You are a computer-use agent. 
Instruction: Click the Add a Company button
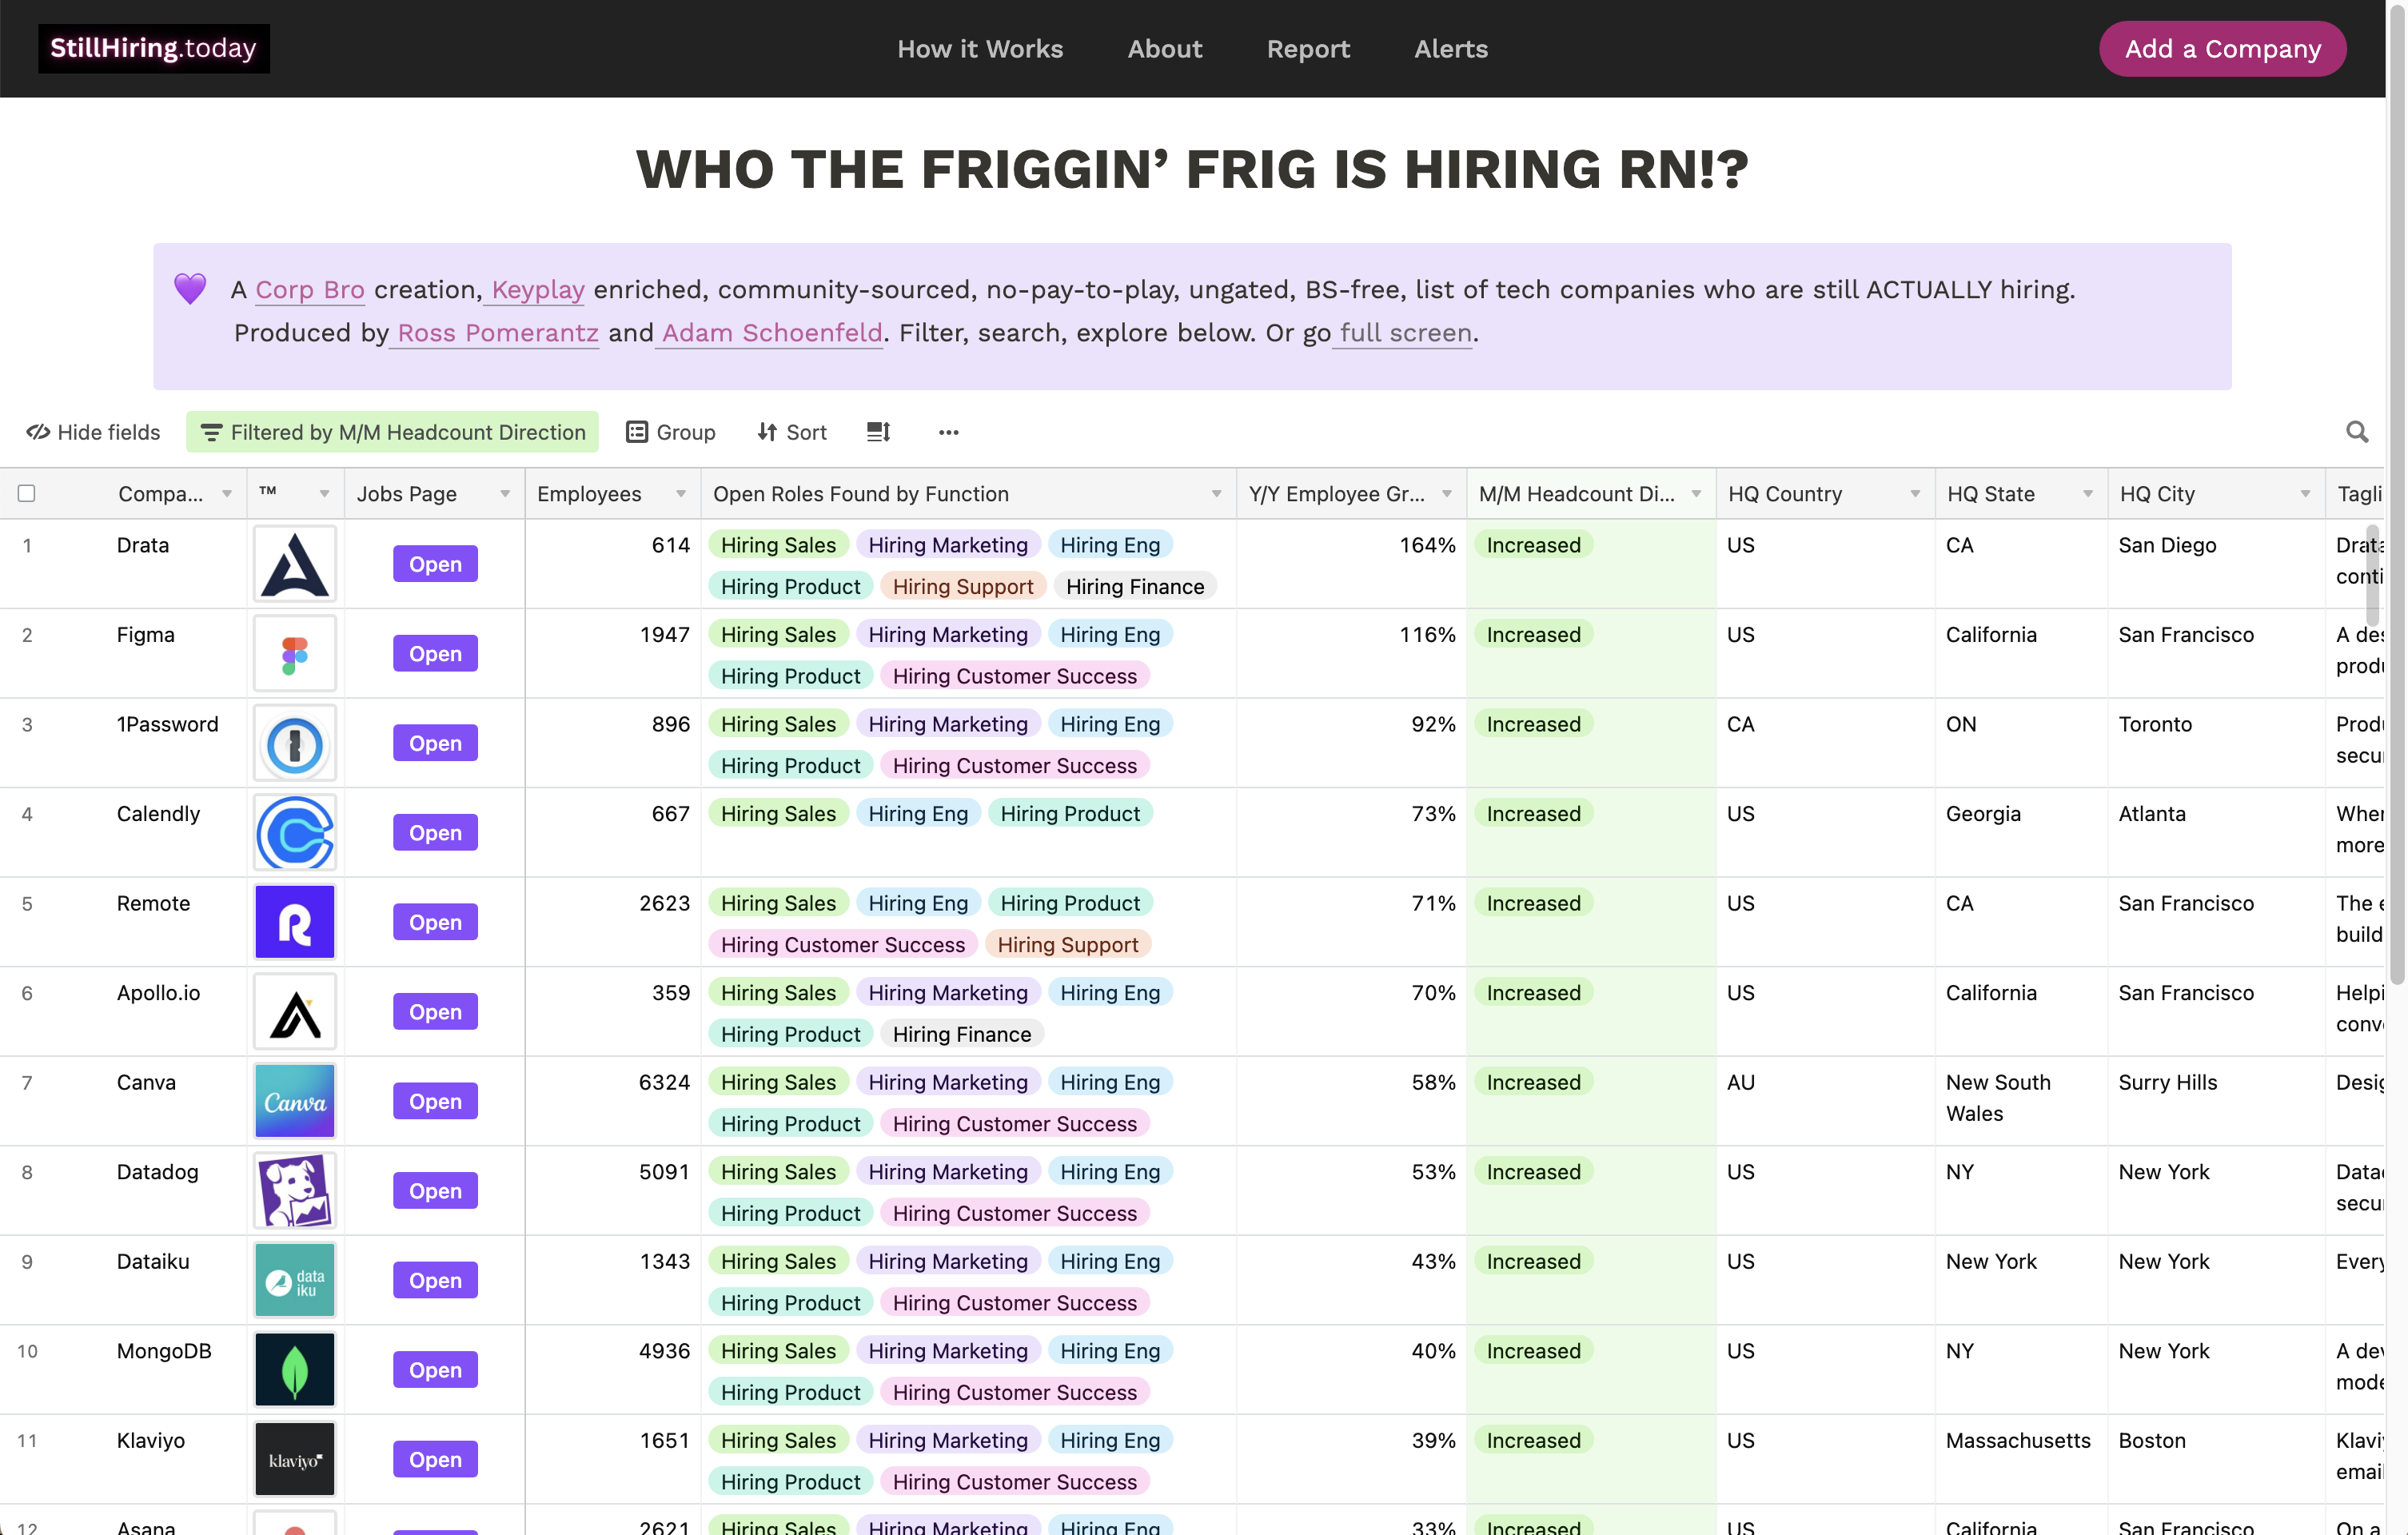click(x=2223, y=49)
